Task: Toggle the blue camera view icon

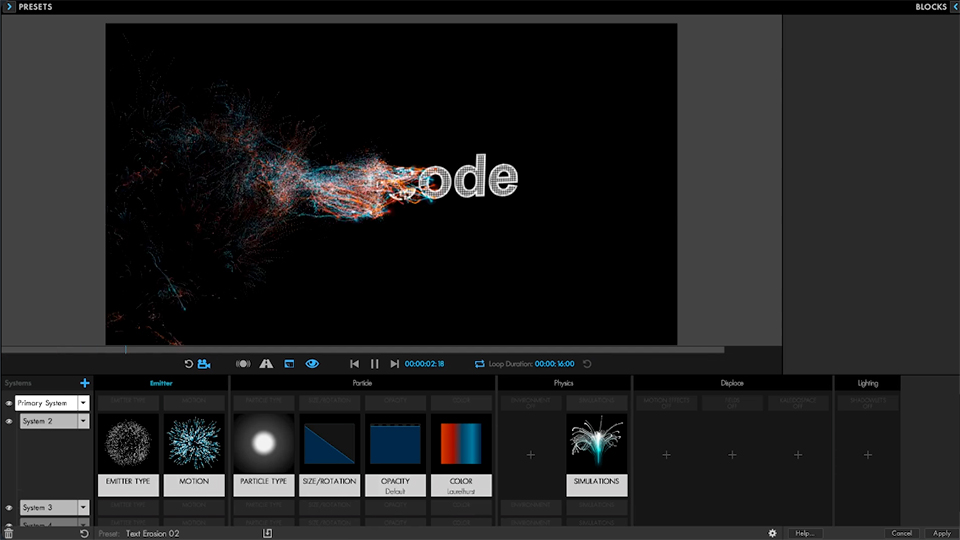Action: [x=204, y=364]
